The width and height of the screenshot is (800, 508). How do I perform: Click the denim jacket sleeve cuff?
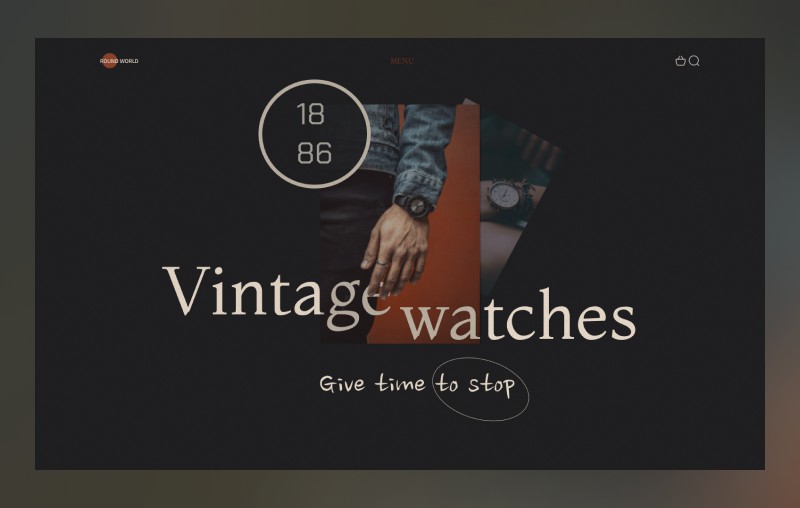point(418,186)
